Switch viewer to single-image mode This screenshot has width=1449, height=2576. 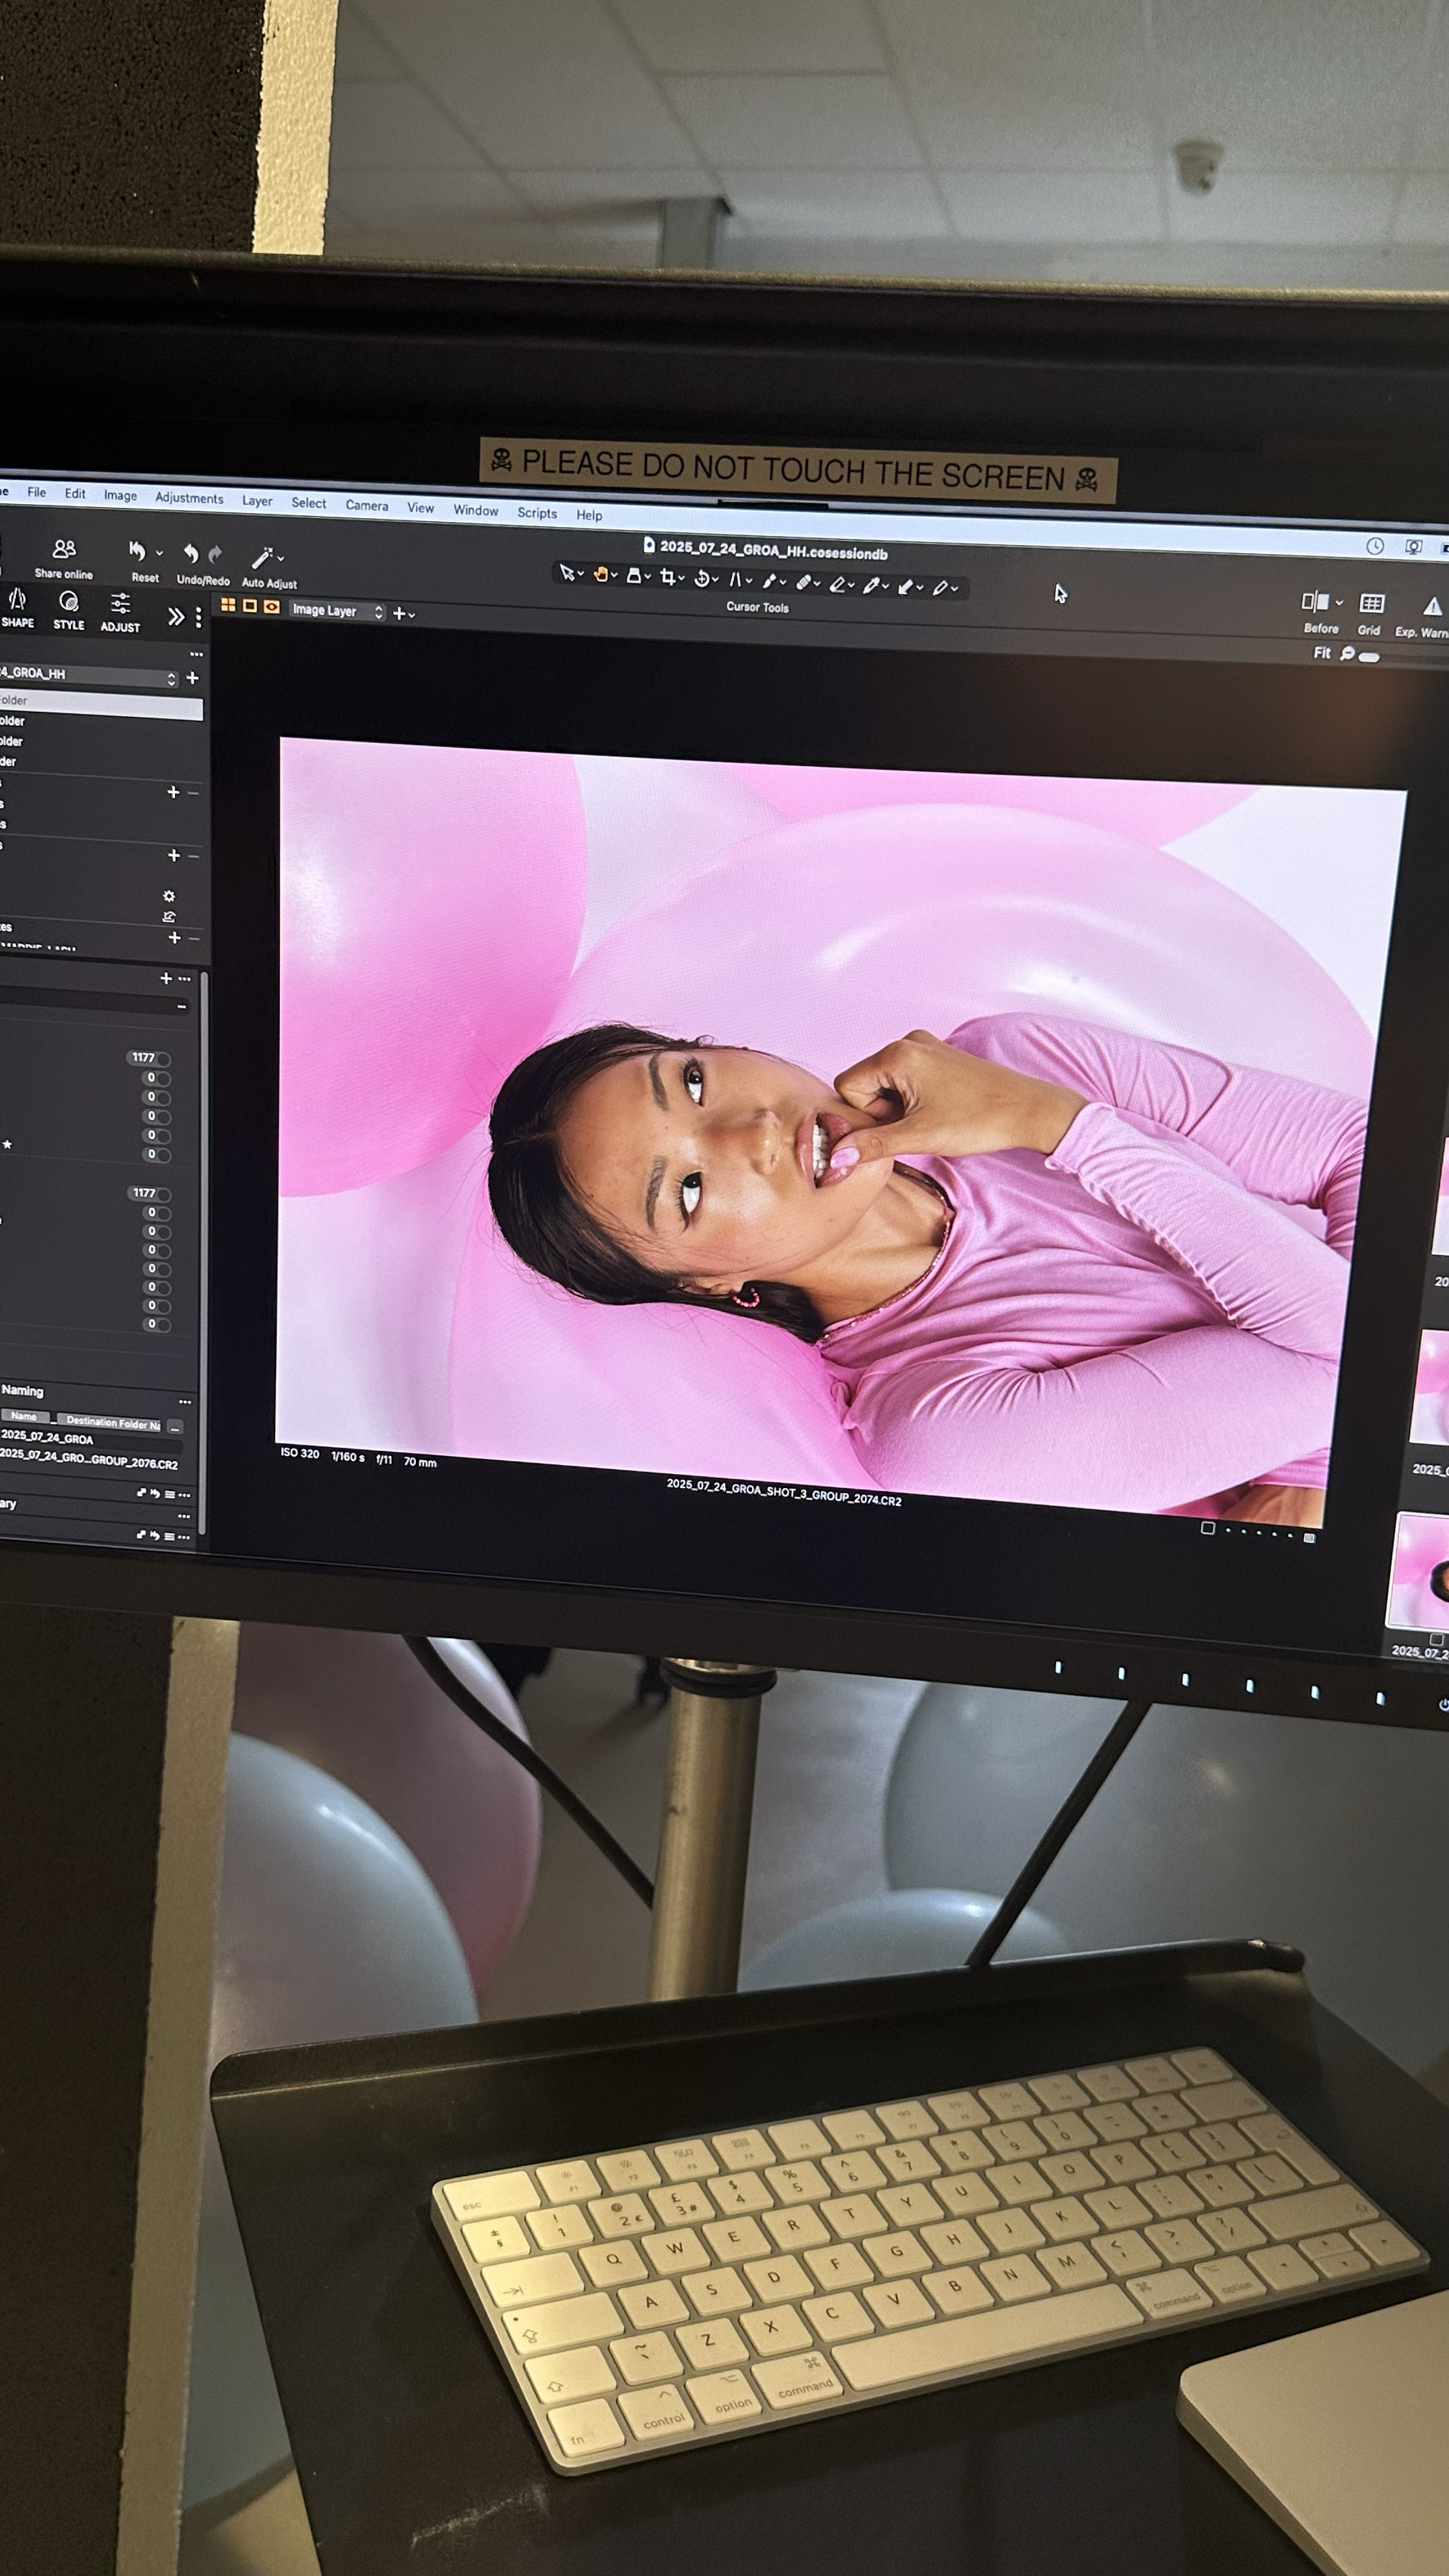point(250,606)
